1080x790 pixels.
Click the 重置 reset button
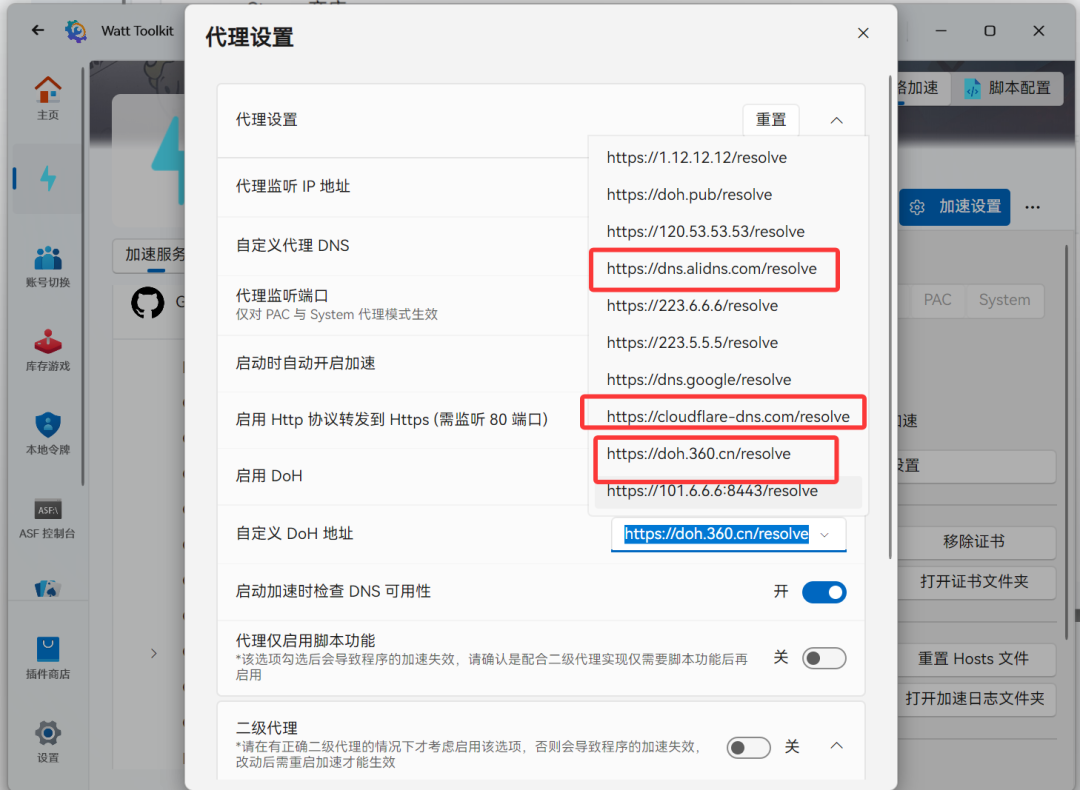[x=771, y=120]
